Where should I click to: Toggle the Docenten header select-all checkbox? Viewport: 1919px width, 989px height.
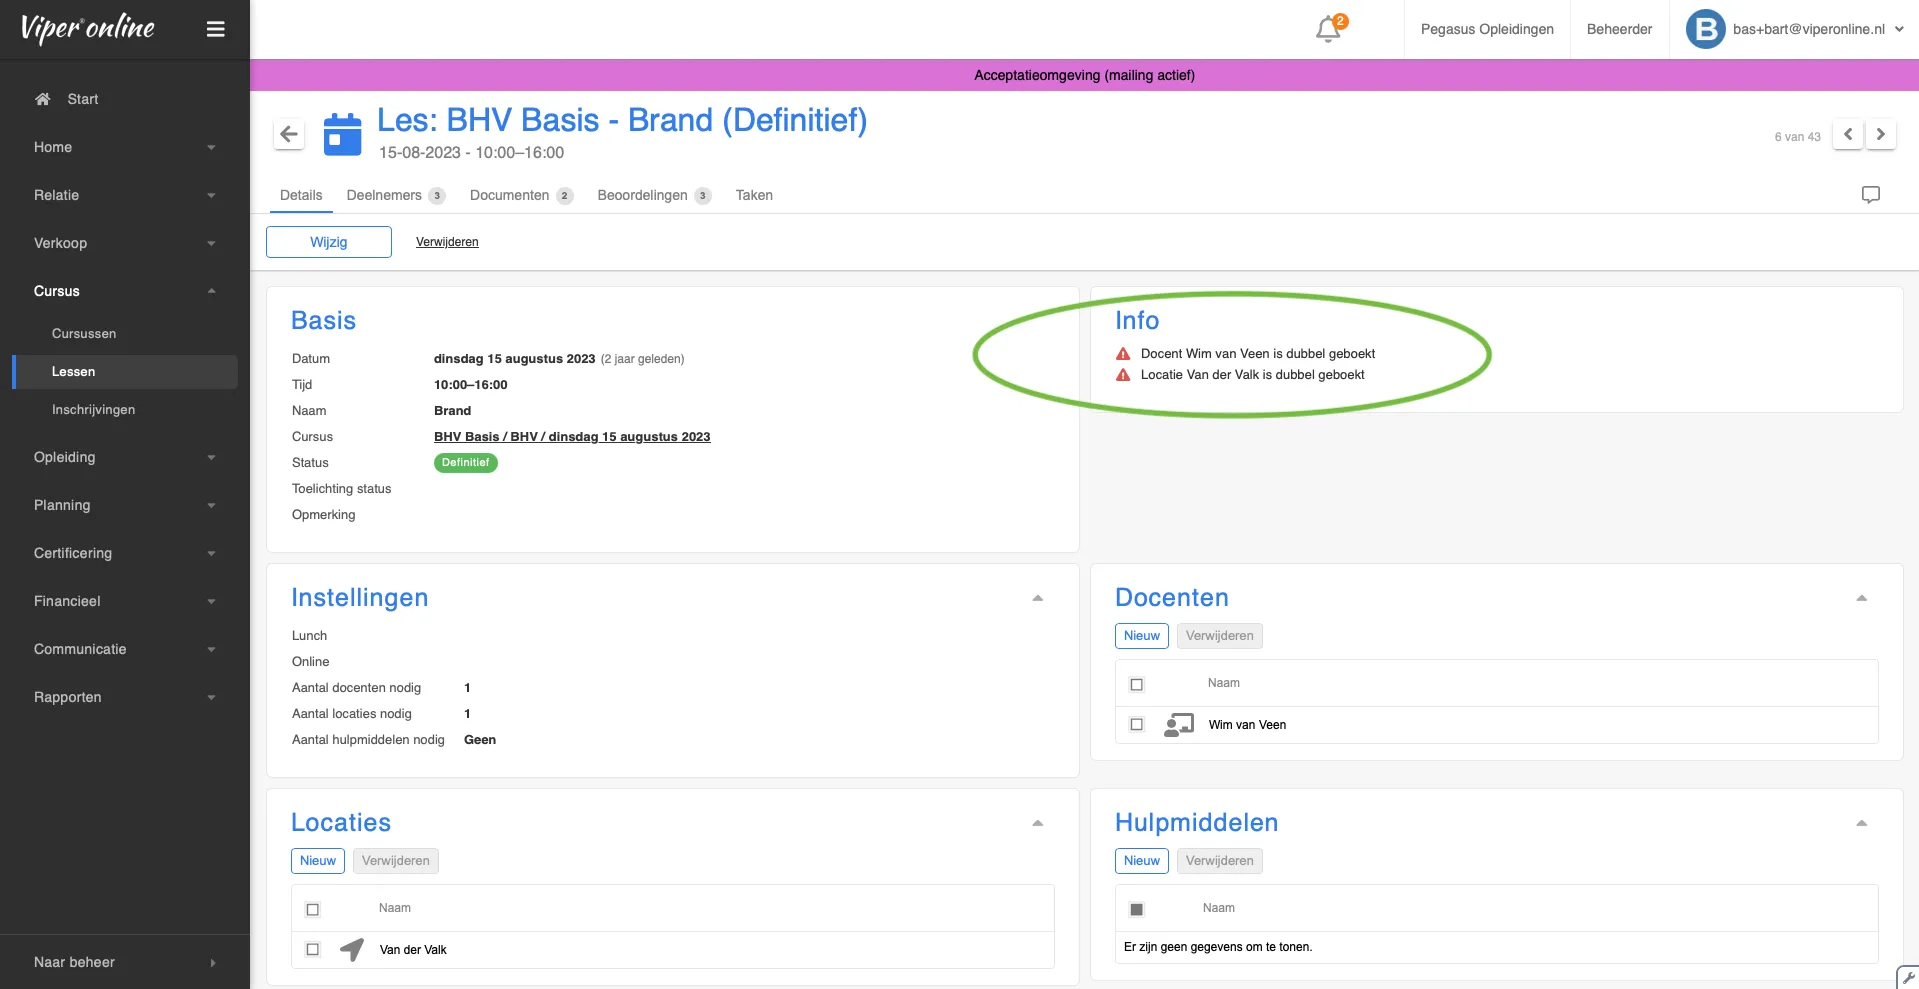pyautogui.click(x=1136, y=684)
